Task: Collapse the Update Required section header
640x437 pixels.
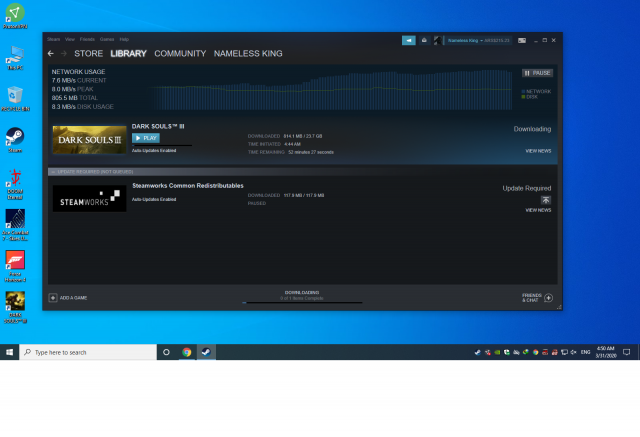Action: pyautogui.click(x=54, y=171)
